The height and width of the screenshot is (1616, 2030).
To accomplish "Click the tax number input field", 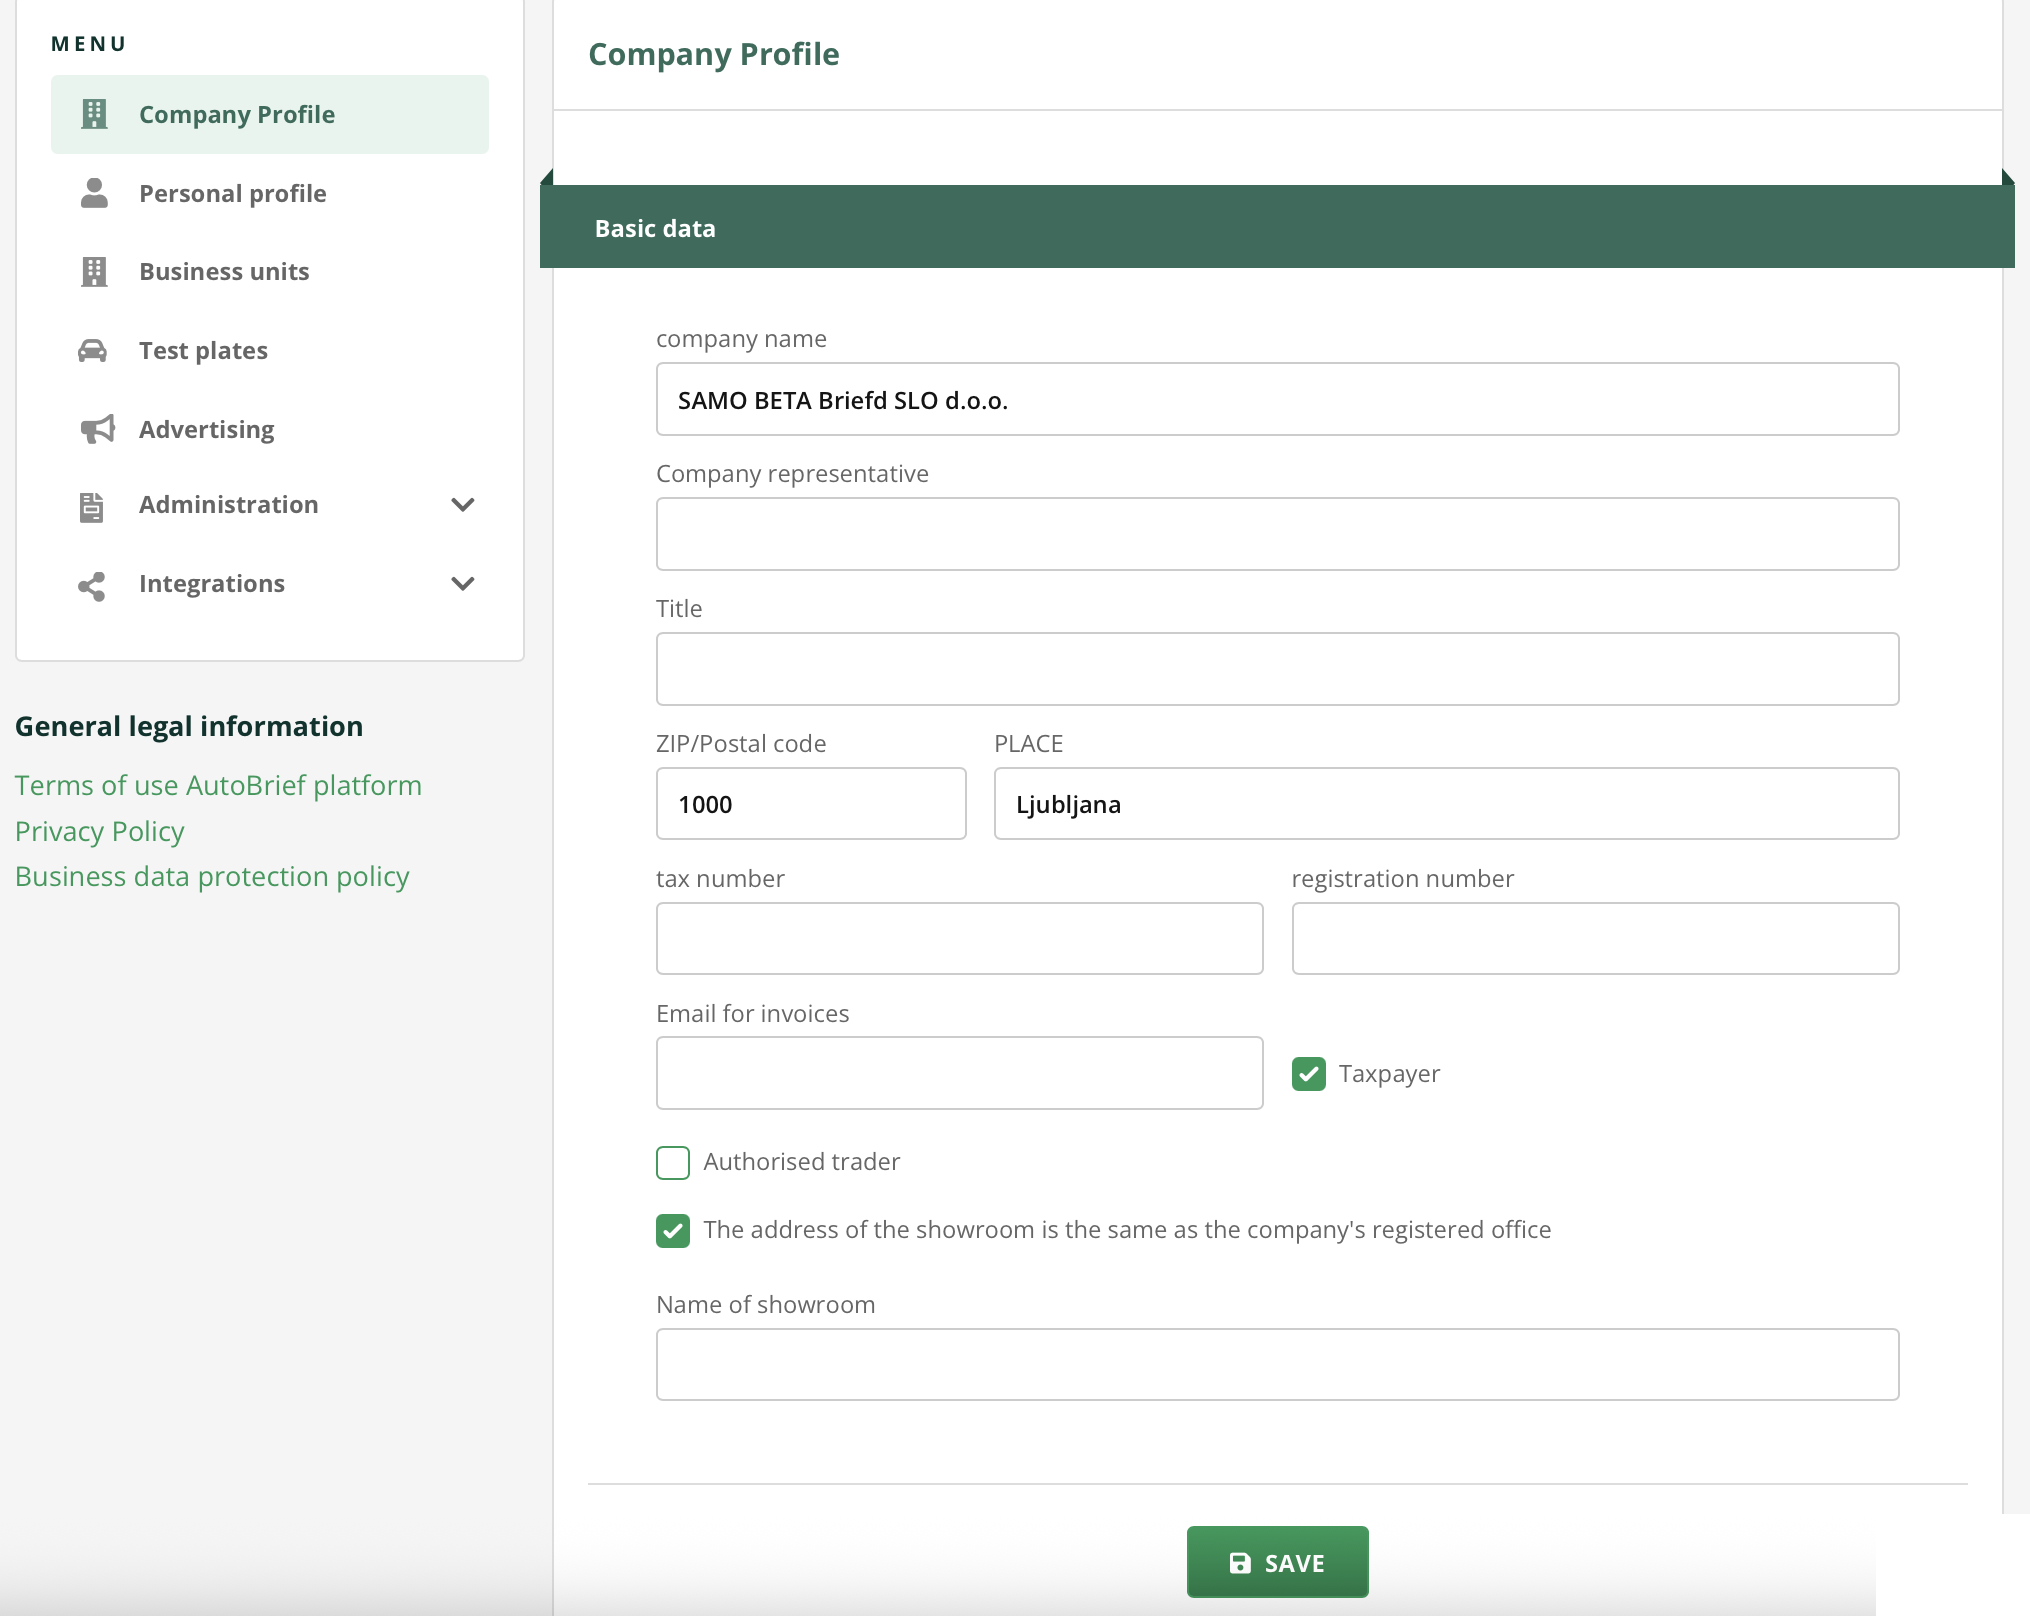I will (959, 938).
